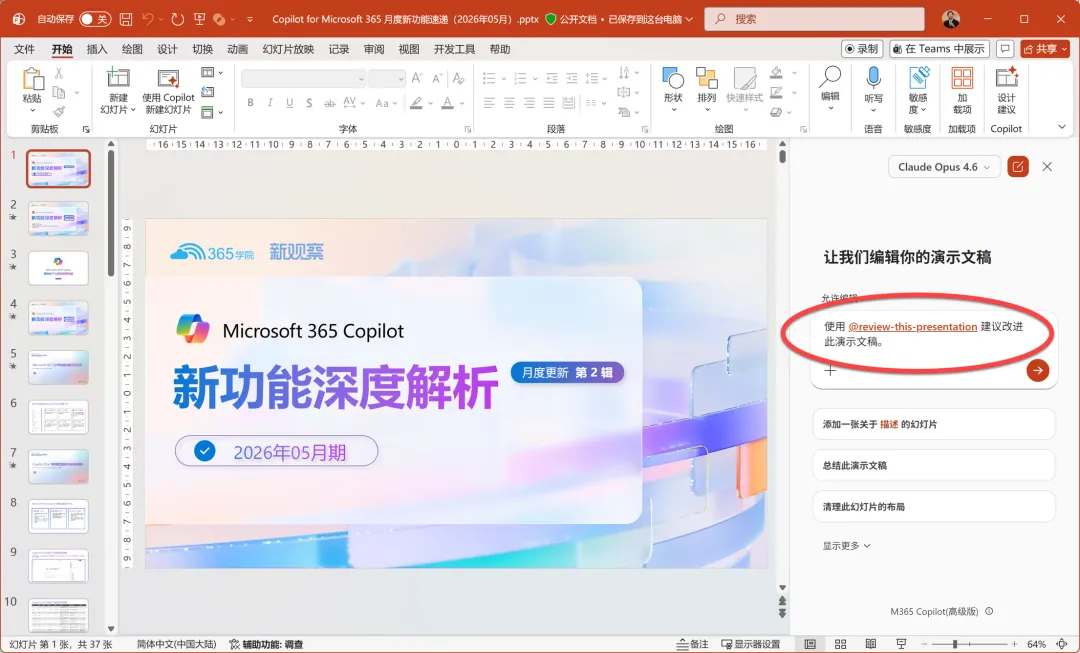Click the 粘贴 paste icon
The width and height of the screenshot is (1080, 653).
point(32,79)
